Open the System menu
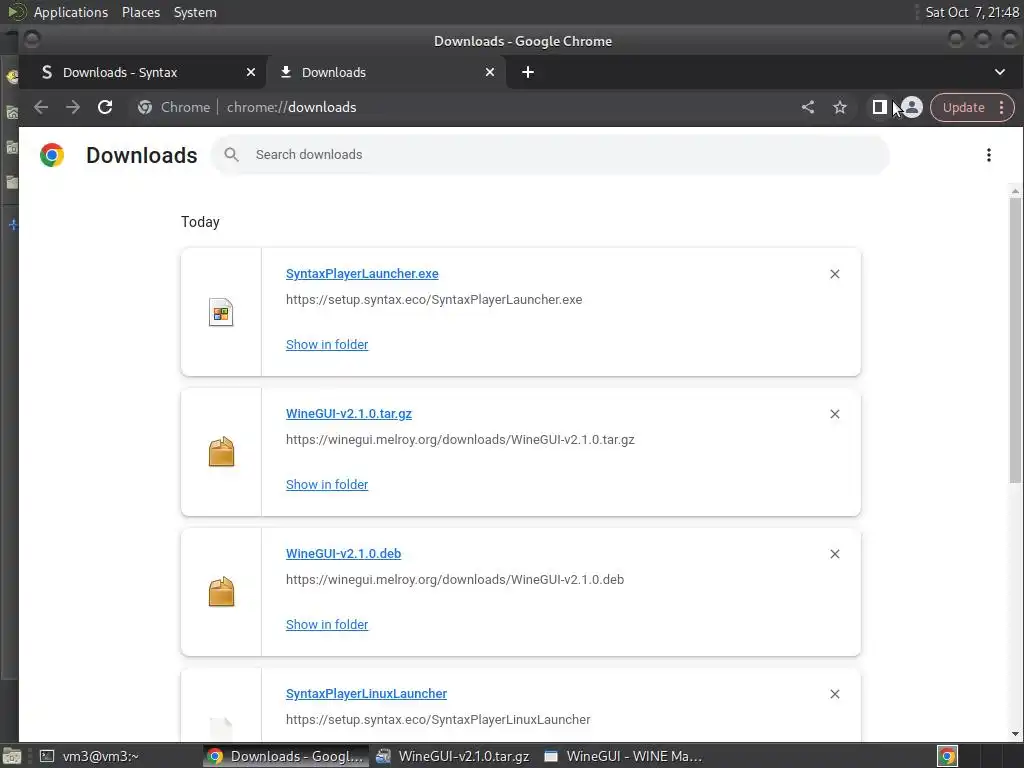Image resolution: width=1024 pixels, height=768 pixels. [195, 12]
